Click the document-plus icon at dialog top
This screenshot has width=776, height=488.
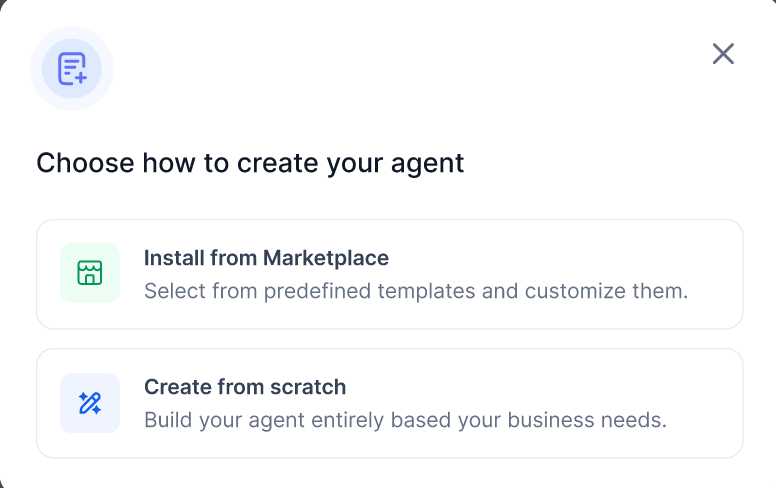point(72,69)
